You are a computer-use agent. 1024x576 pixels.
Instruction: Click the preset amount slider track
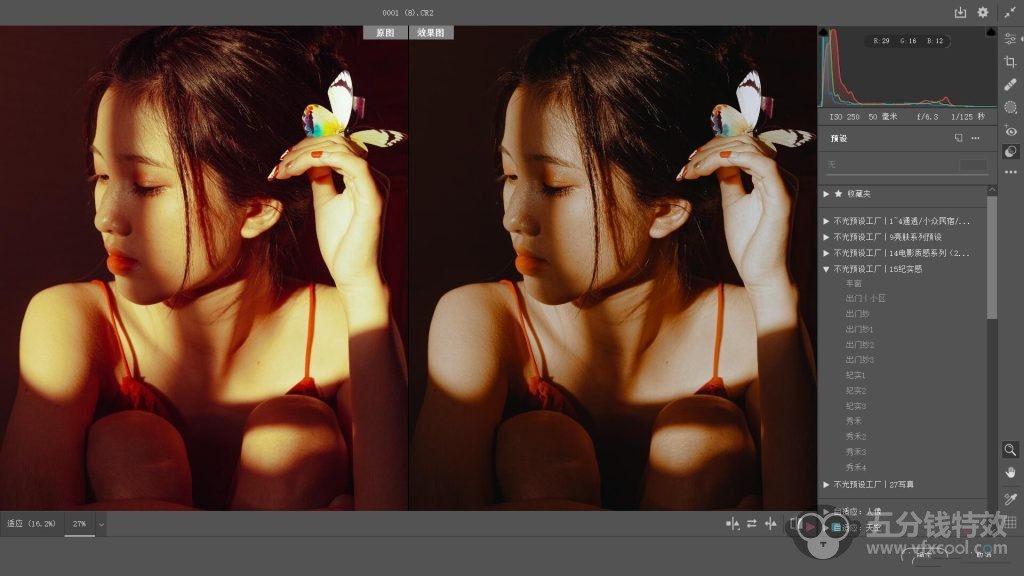coord(907,174)
